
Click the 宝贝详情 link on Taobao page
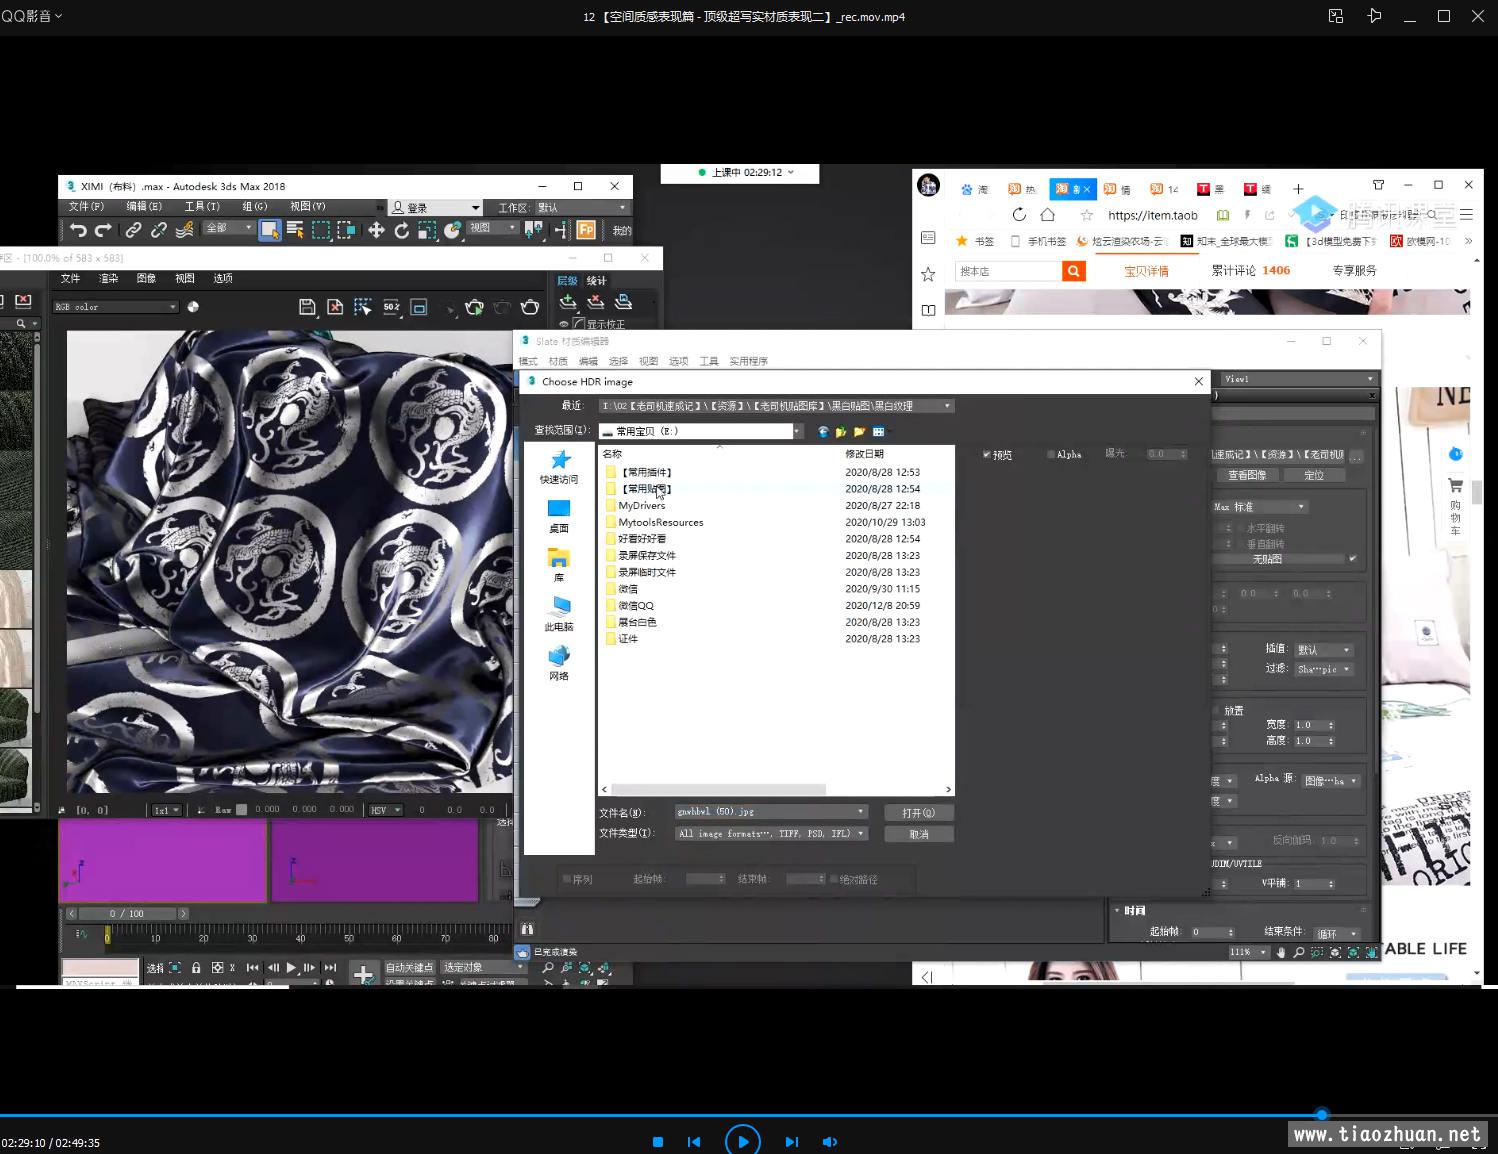click(x=1146, y=271)
